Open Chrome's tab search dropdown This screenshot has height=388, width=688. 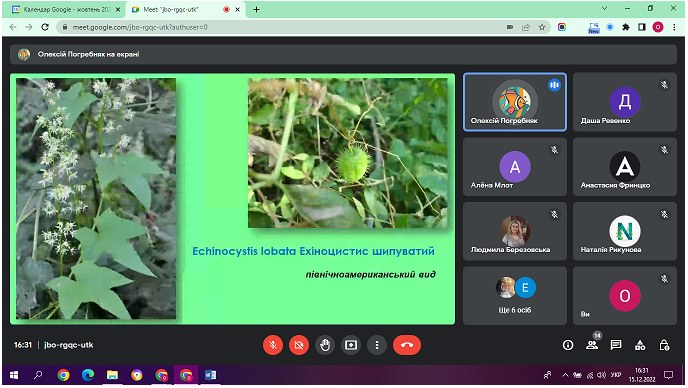point(604,8)
